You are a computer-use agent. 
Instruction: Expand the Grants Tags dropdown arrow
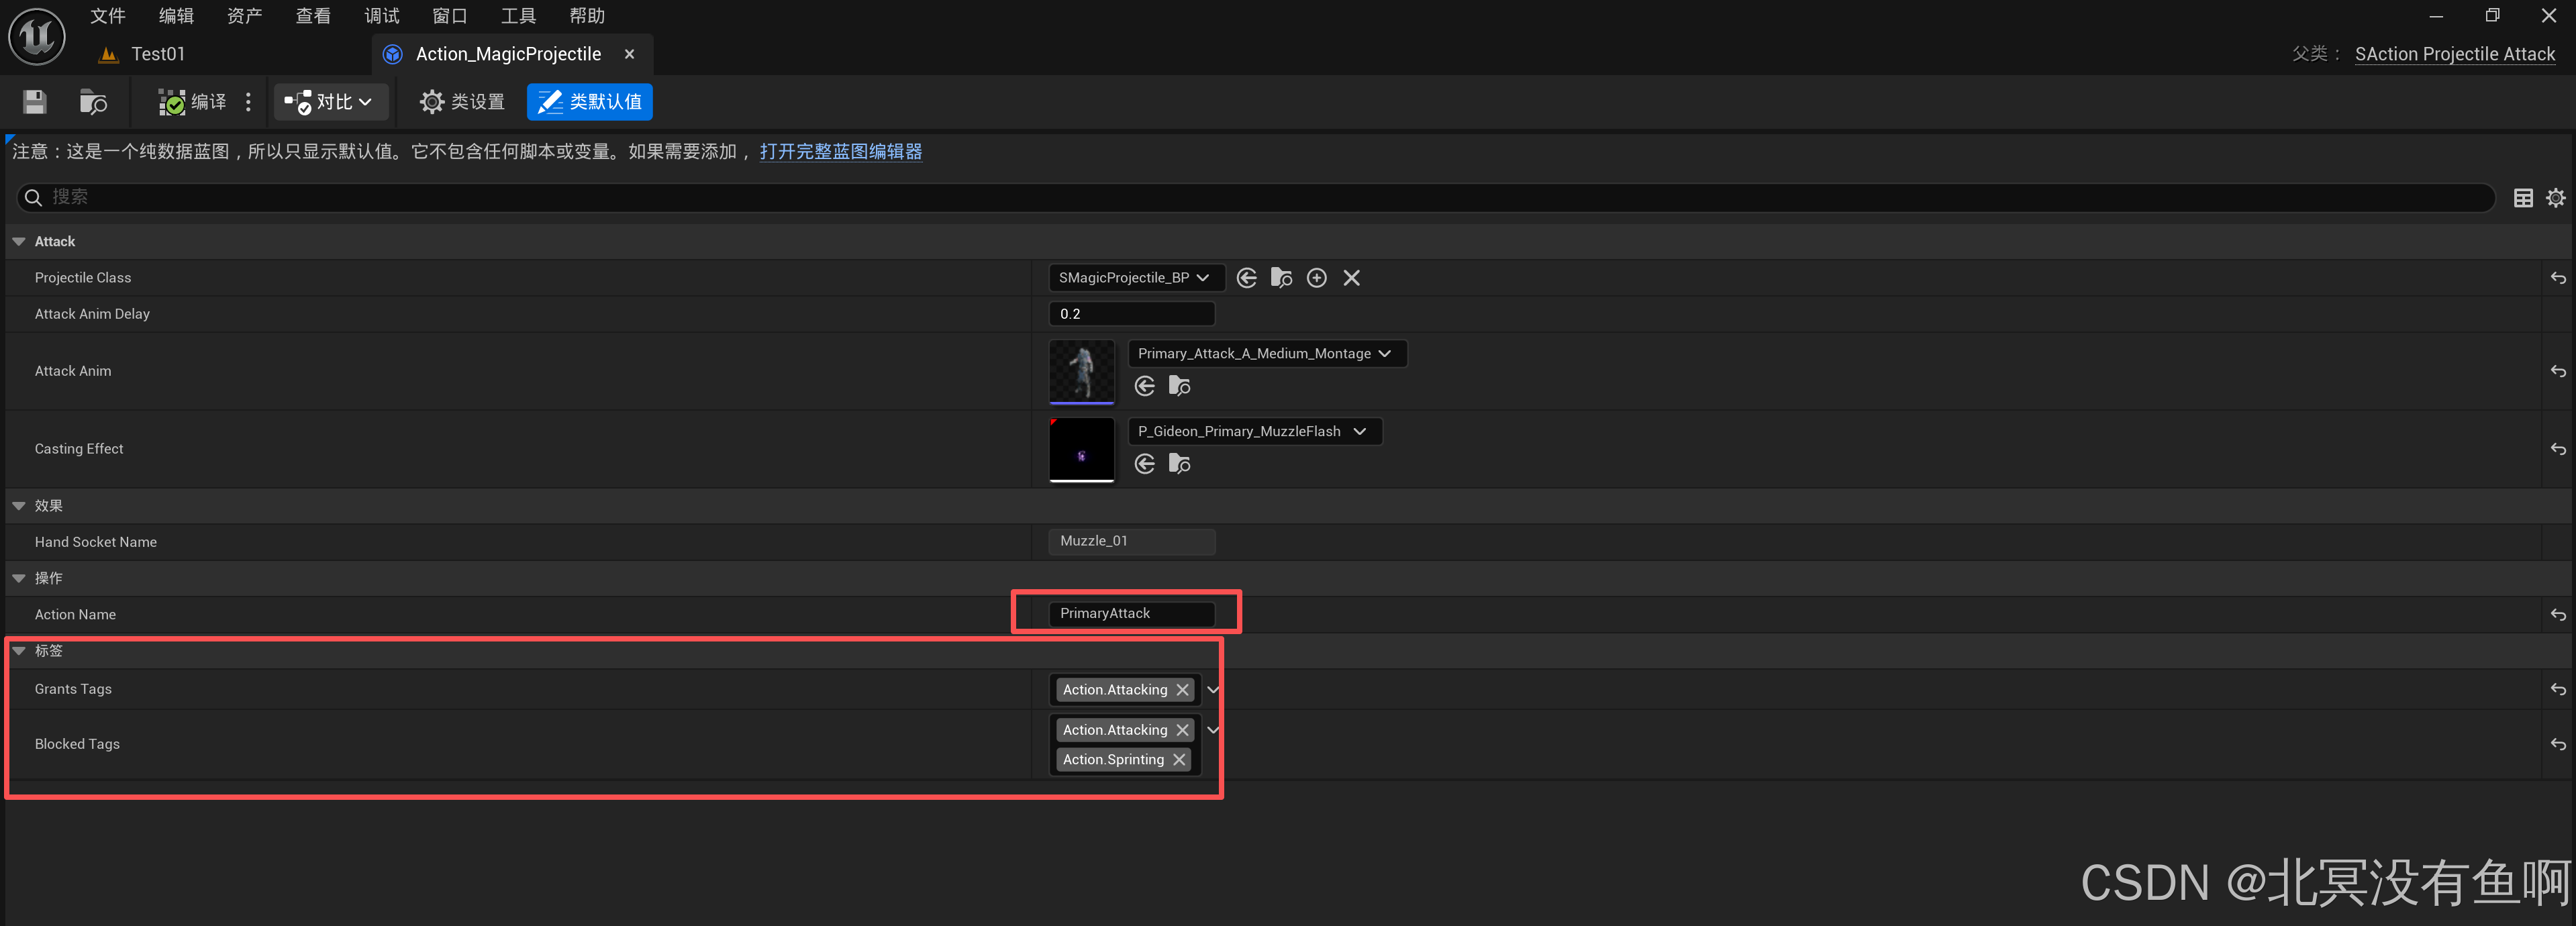coord(1213,690)
